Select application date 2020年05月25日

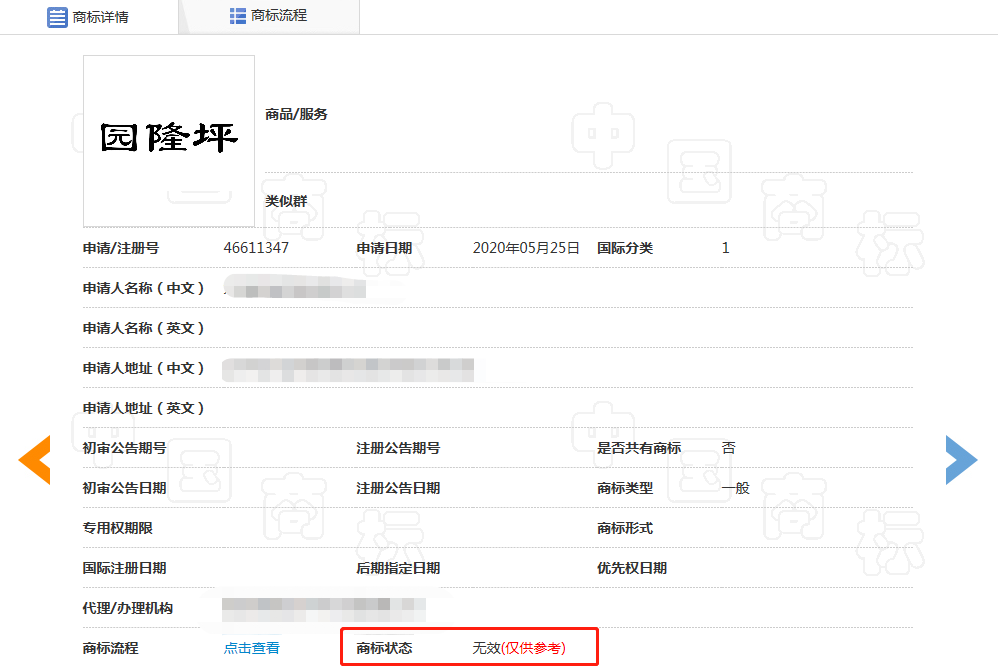(526, 248)
